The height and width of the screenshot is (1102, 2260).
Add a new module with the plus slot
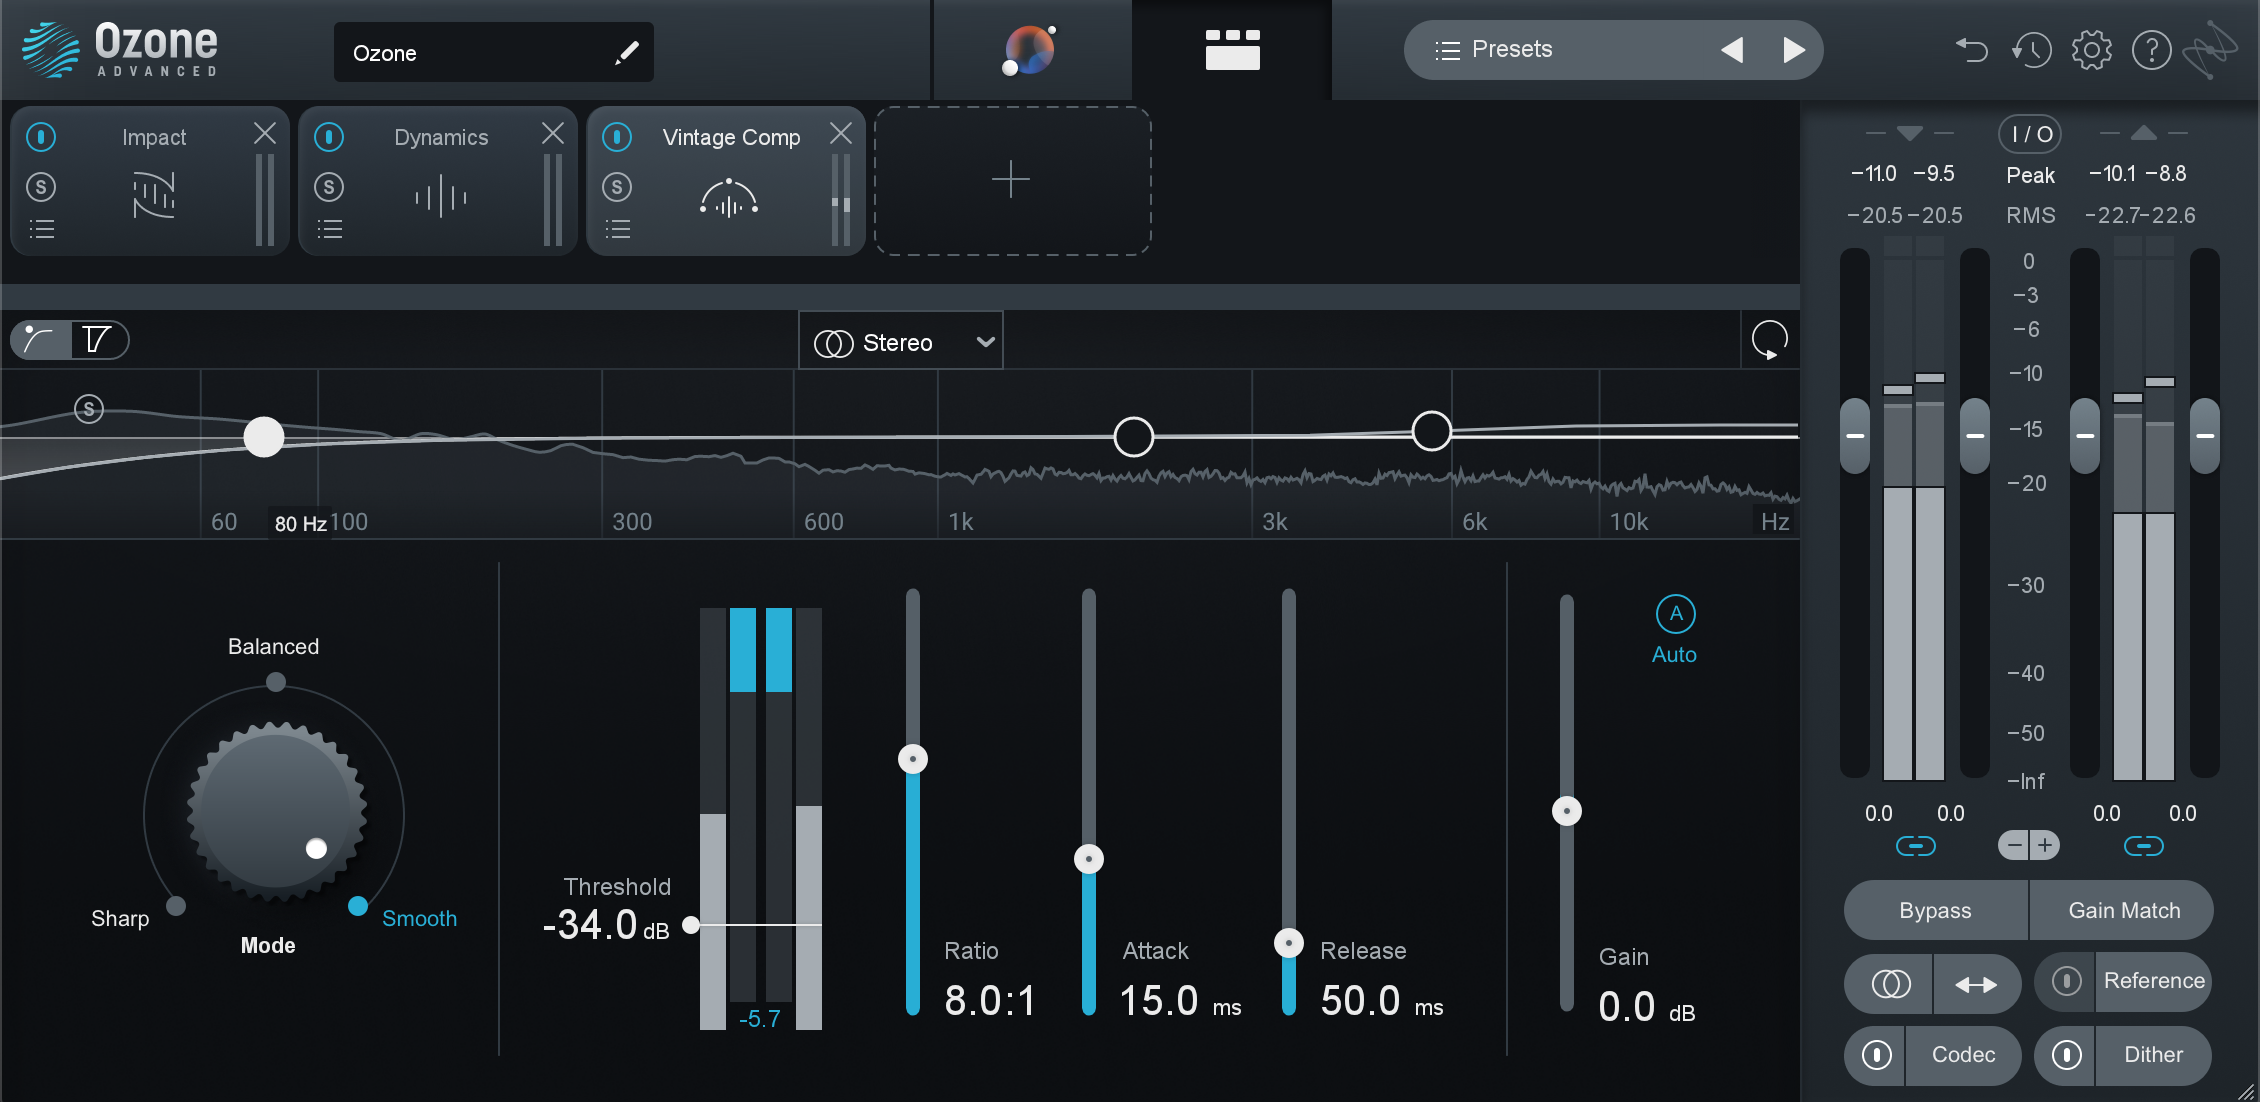tap(1012, 180)
